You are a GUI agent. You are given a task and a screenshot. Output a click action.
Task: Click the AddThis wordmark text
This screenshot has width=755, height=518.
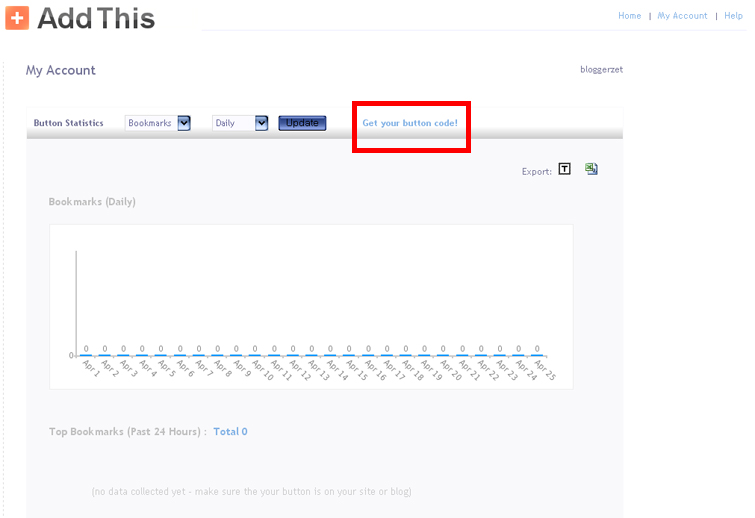pos(96,19)
